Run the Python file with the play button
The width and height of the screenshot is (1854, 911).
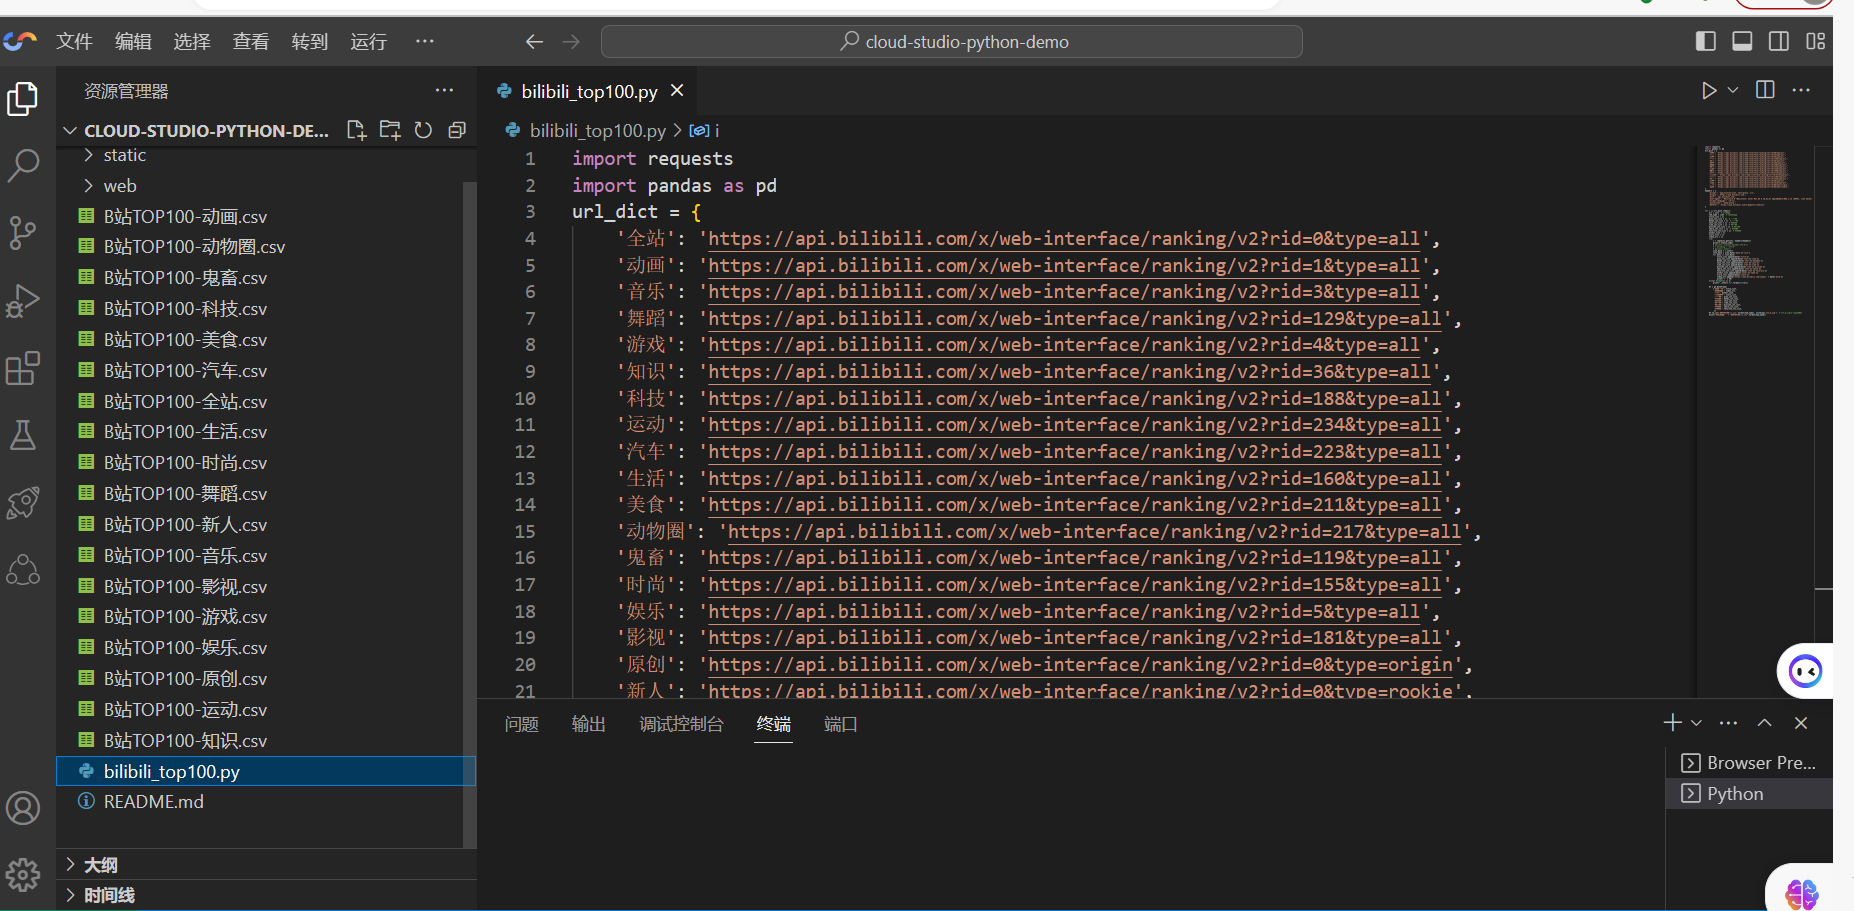click(1709, 90)
